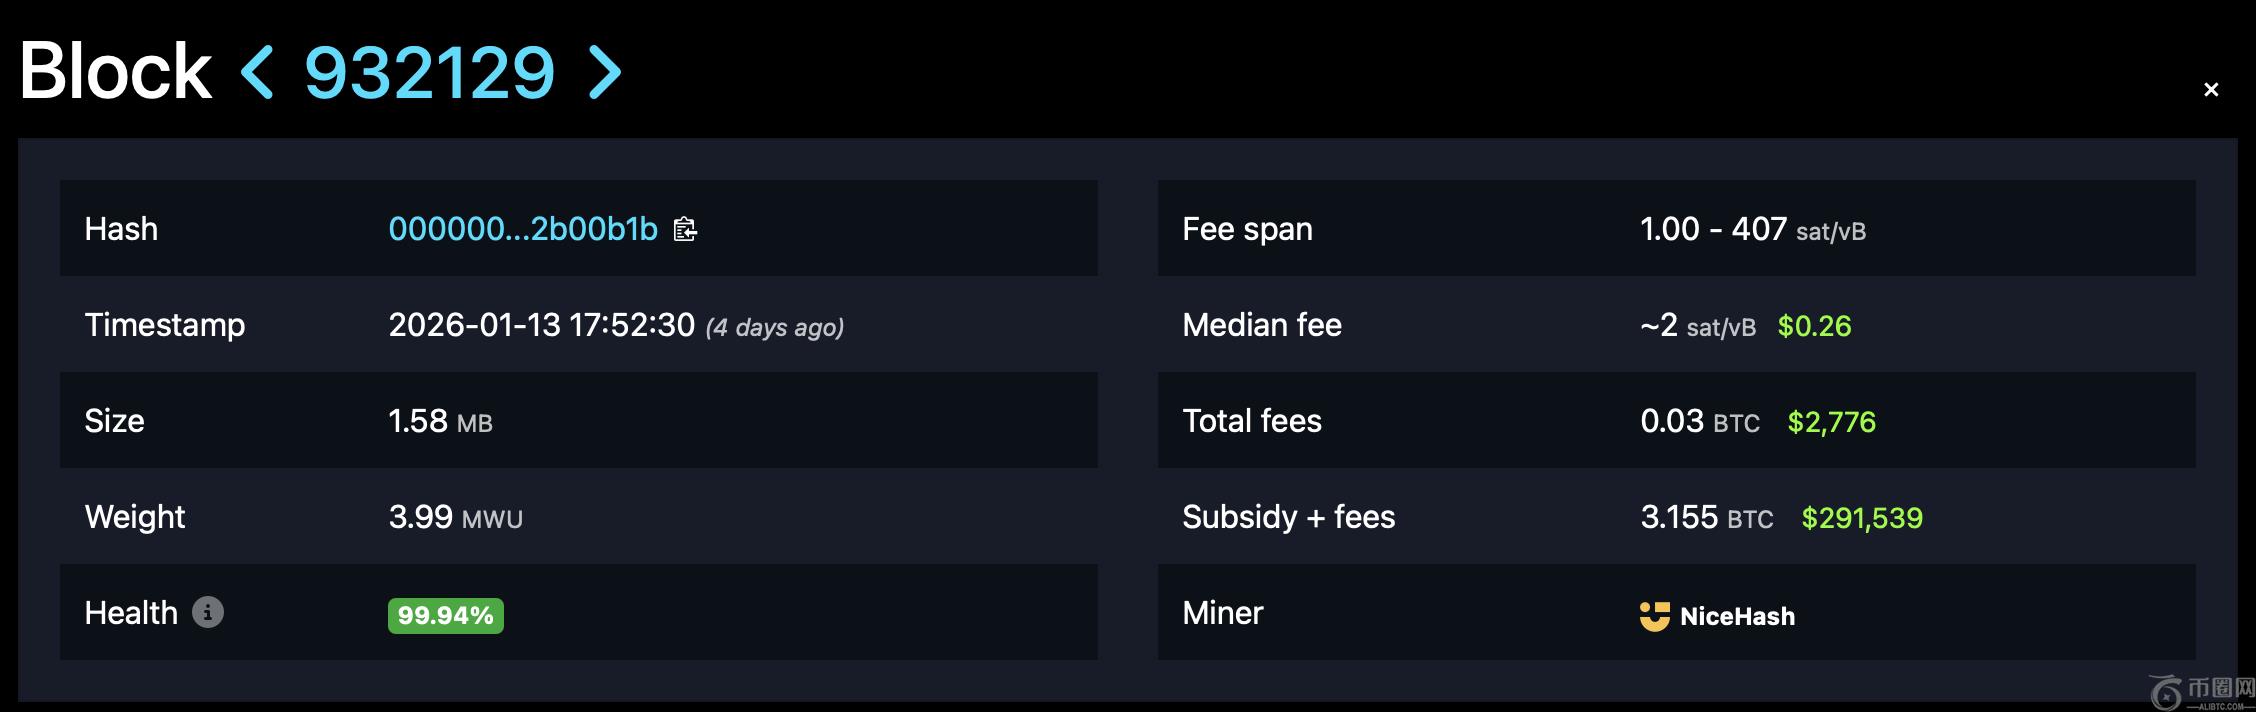Open the hash link 000000...2b00b1b

pyautogui.click(x=522, y=229)
